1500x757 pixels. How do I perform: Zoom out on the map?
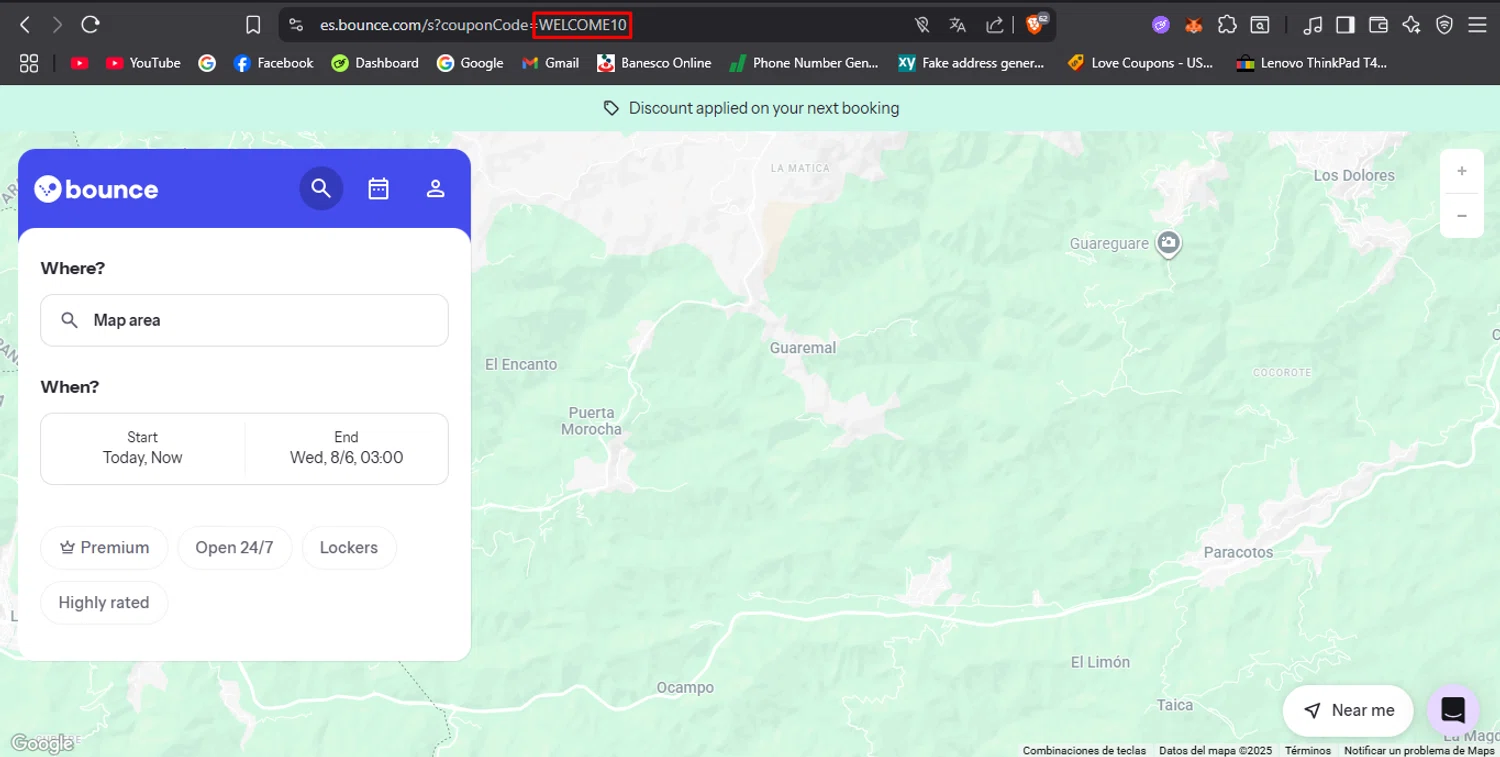1461,216
